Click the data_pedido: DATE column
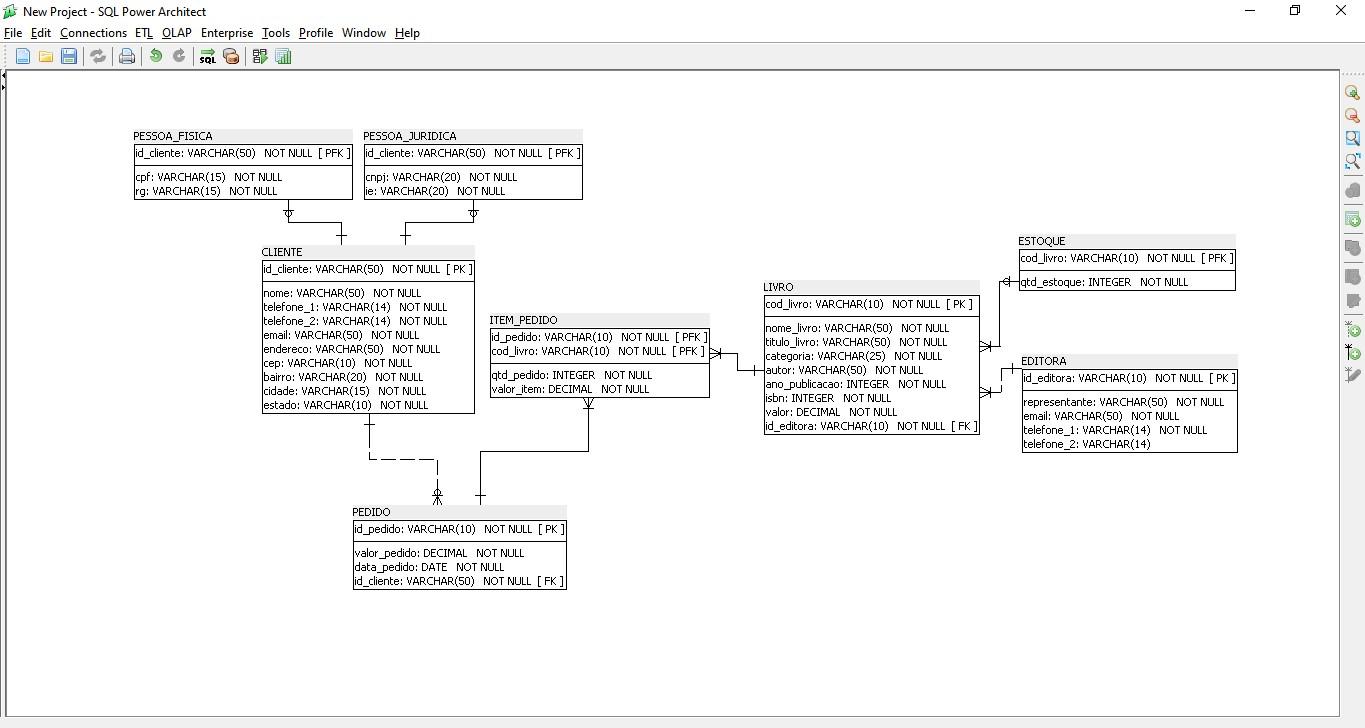1365x728 pixels. (430, 567)
